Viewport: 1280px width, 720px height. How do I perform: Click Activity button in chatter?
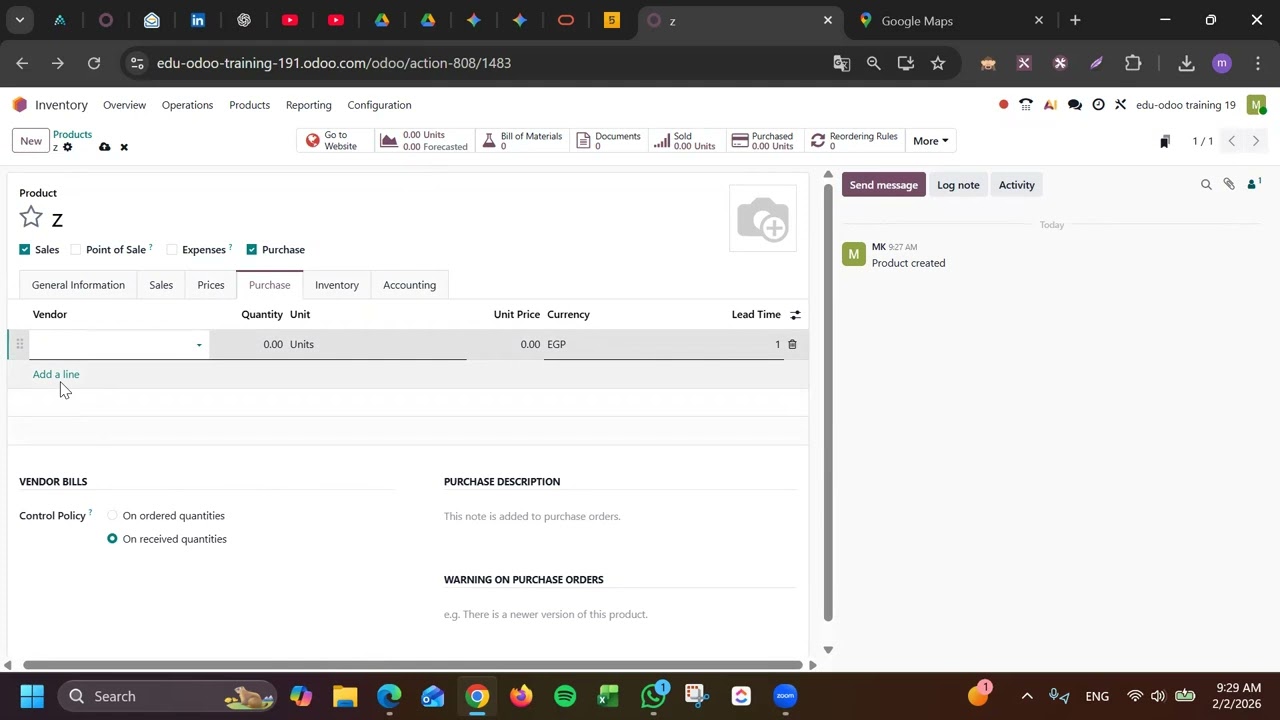click(x=1016, y=185)
